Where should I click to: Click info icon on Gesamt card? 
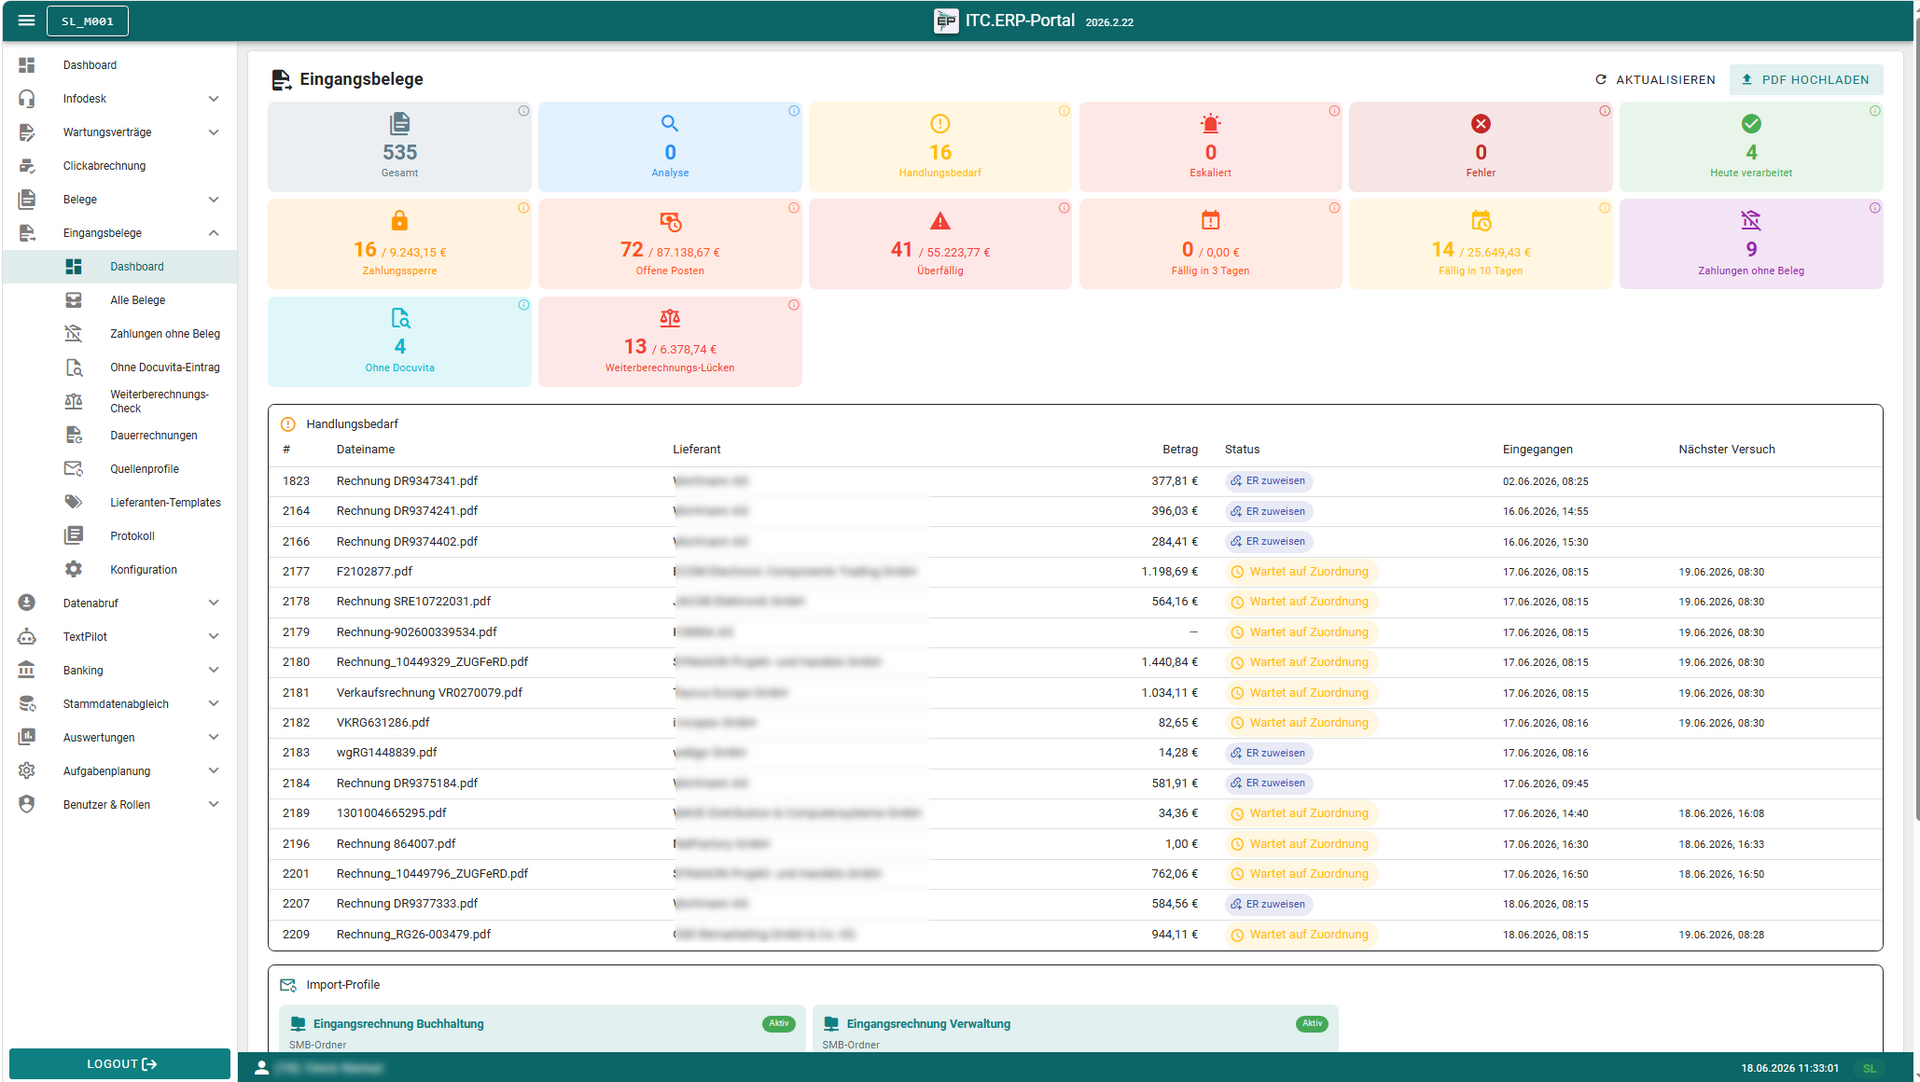(523, 111)
